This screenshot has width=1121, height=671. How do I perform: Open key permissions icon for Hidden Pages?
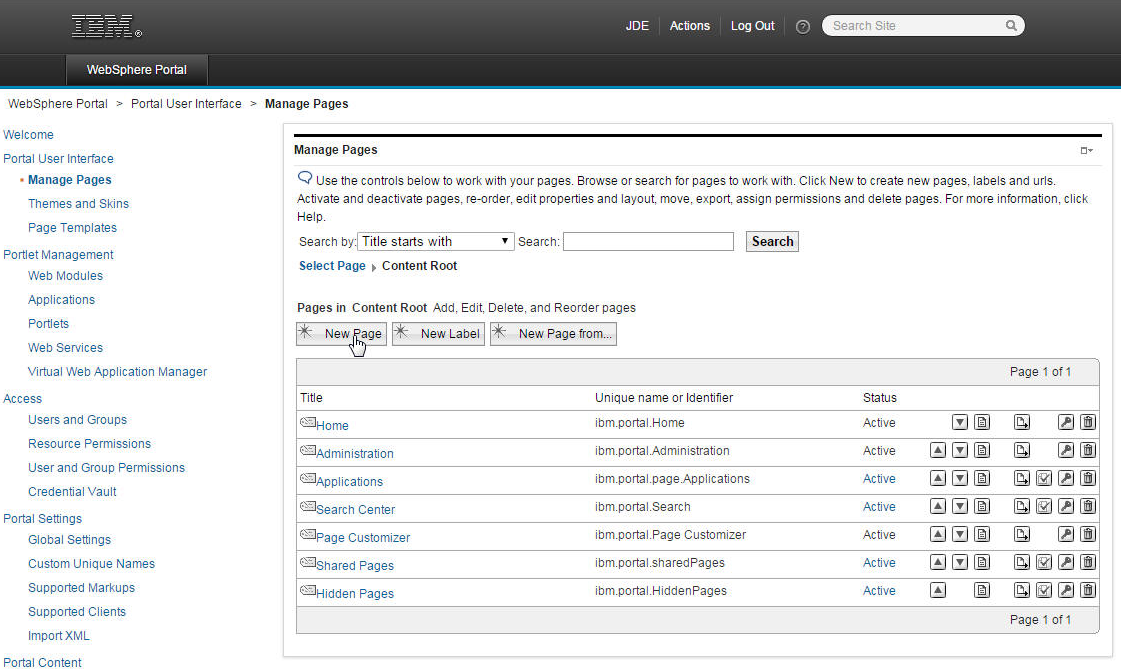[1065, 590]
